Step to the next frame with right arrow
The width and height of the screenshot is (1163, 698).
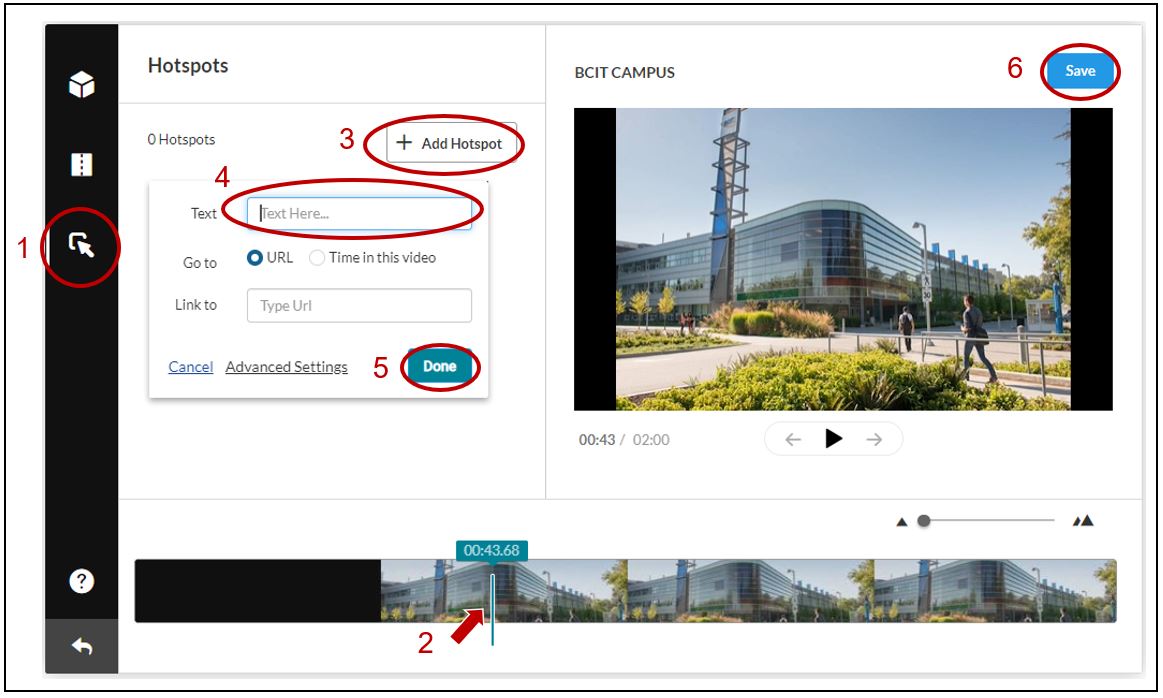point(874,439)
